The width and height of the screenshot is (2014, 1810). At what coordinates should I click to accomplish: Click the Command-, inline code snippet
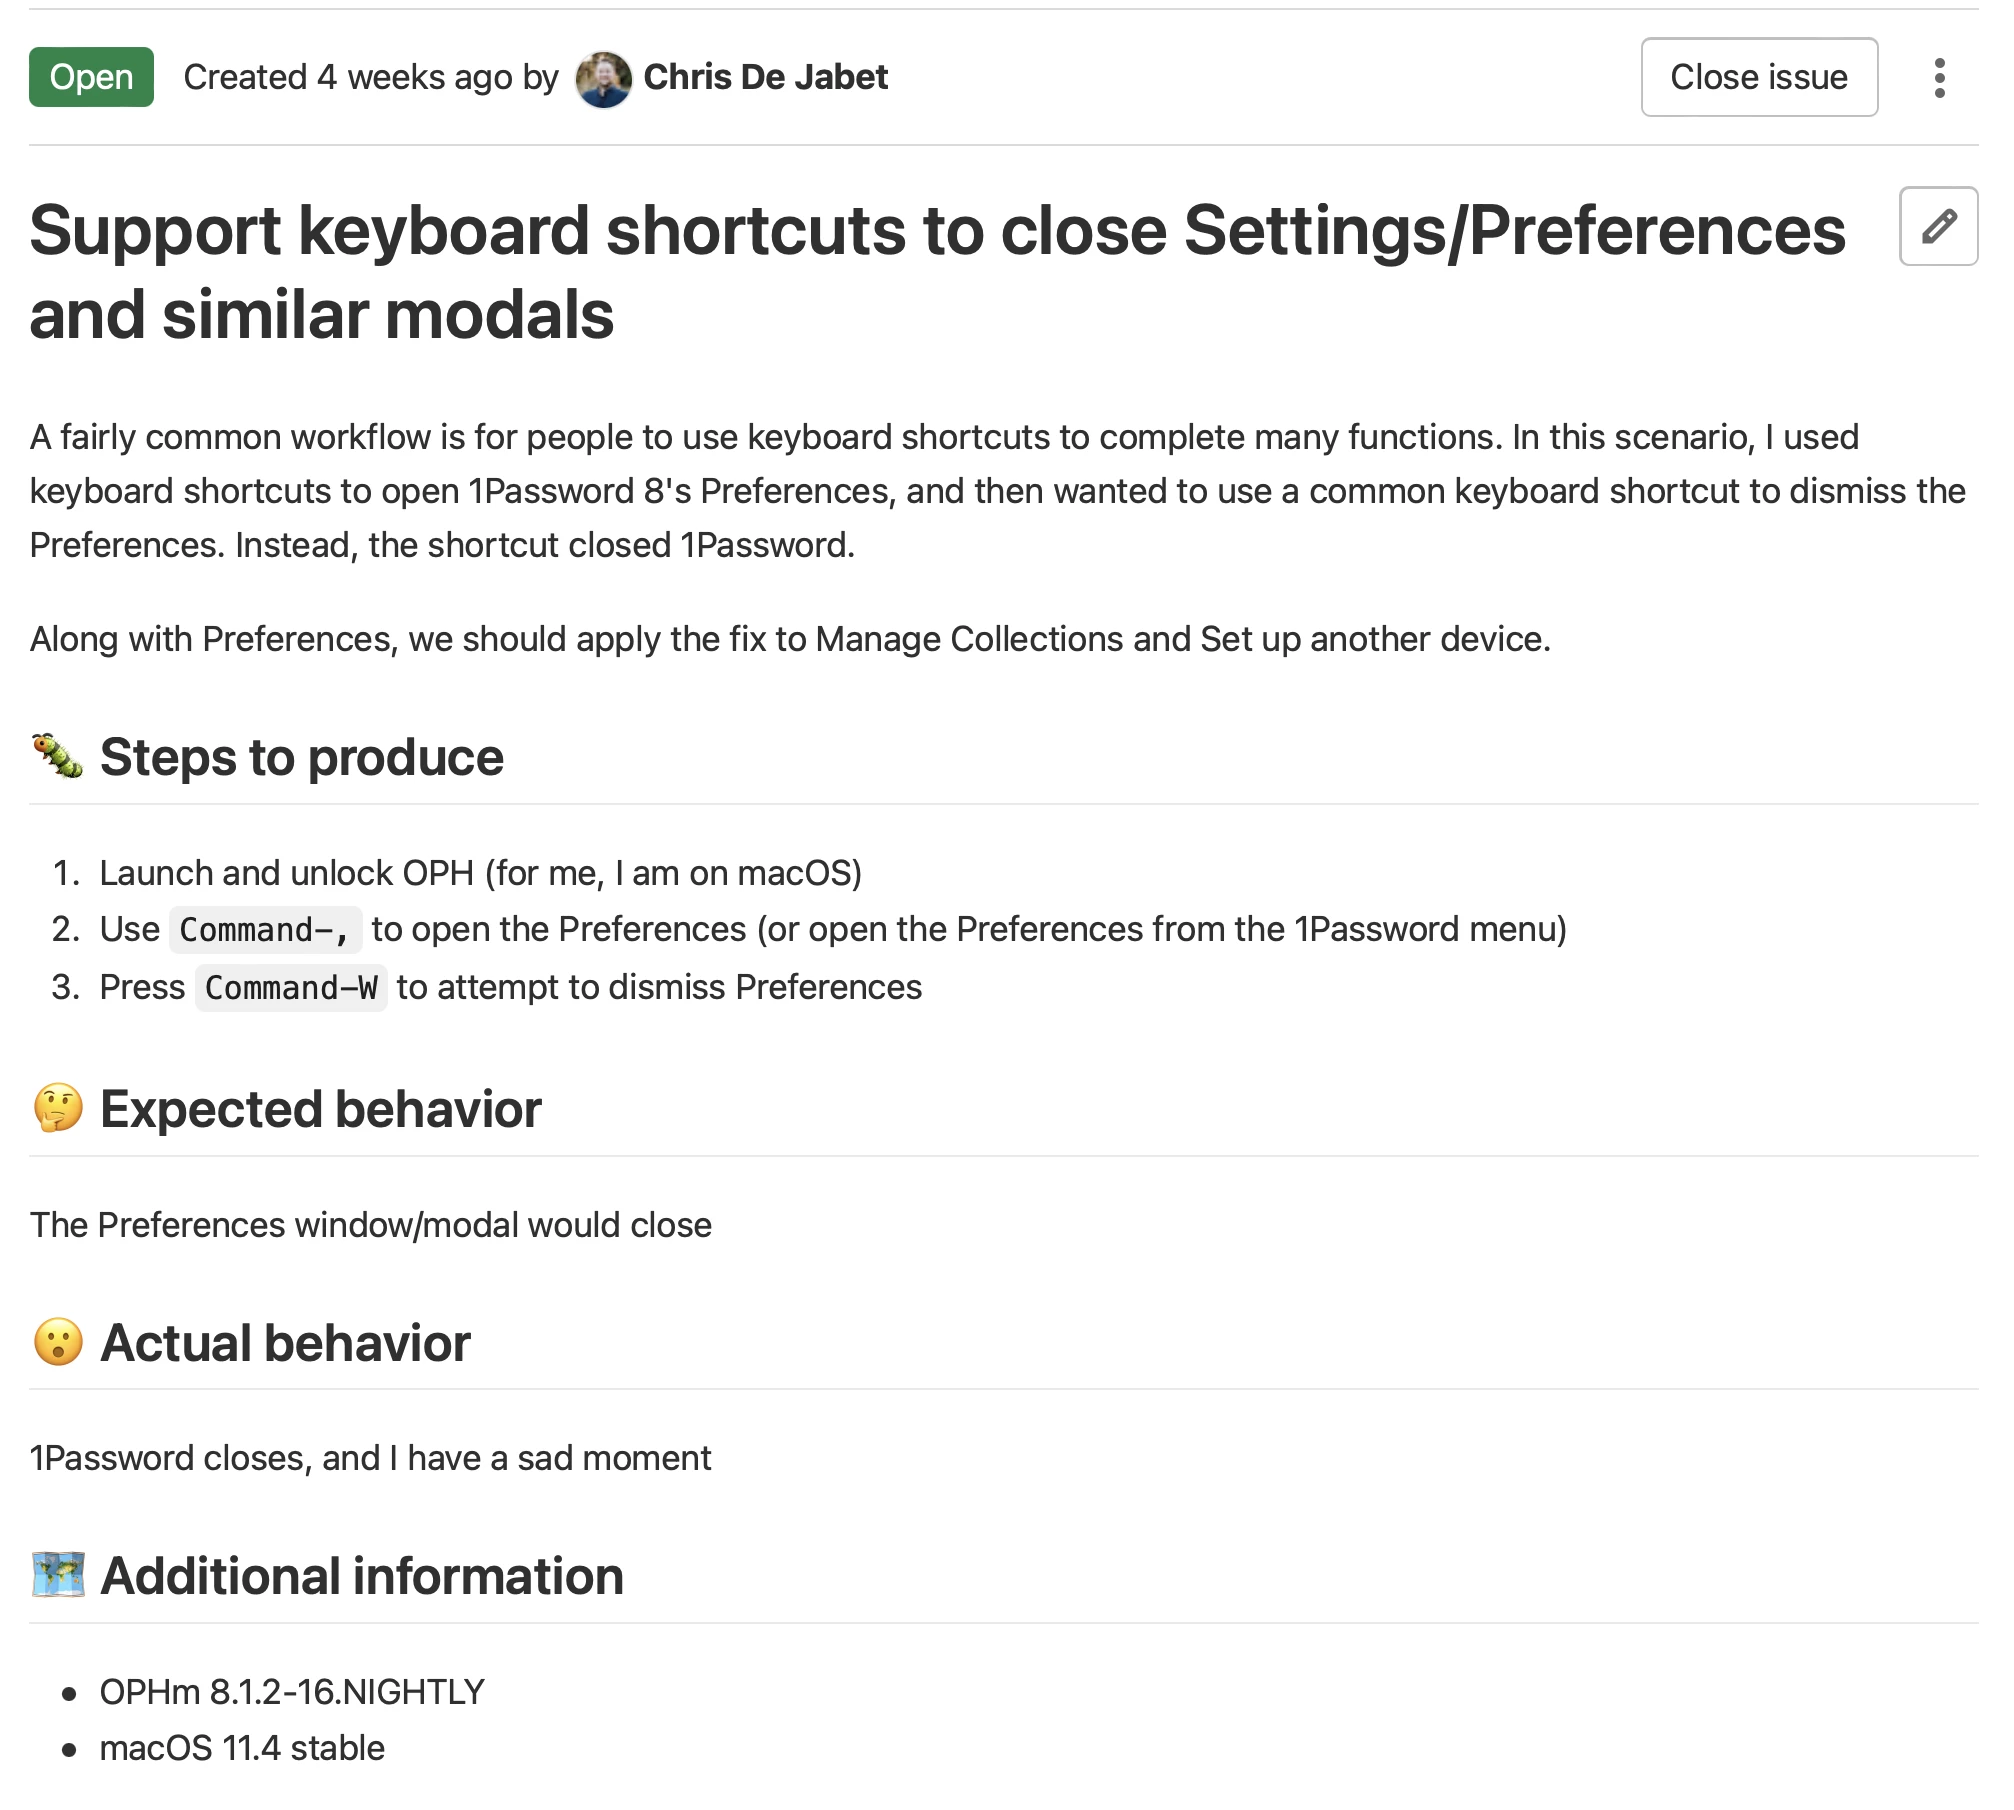pos(265,930)
